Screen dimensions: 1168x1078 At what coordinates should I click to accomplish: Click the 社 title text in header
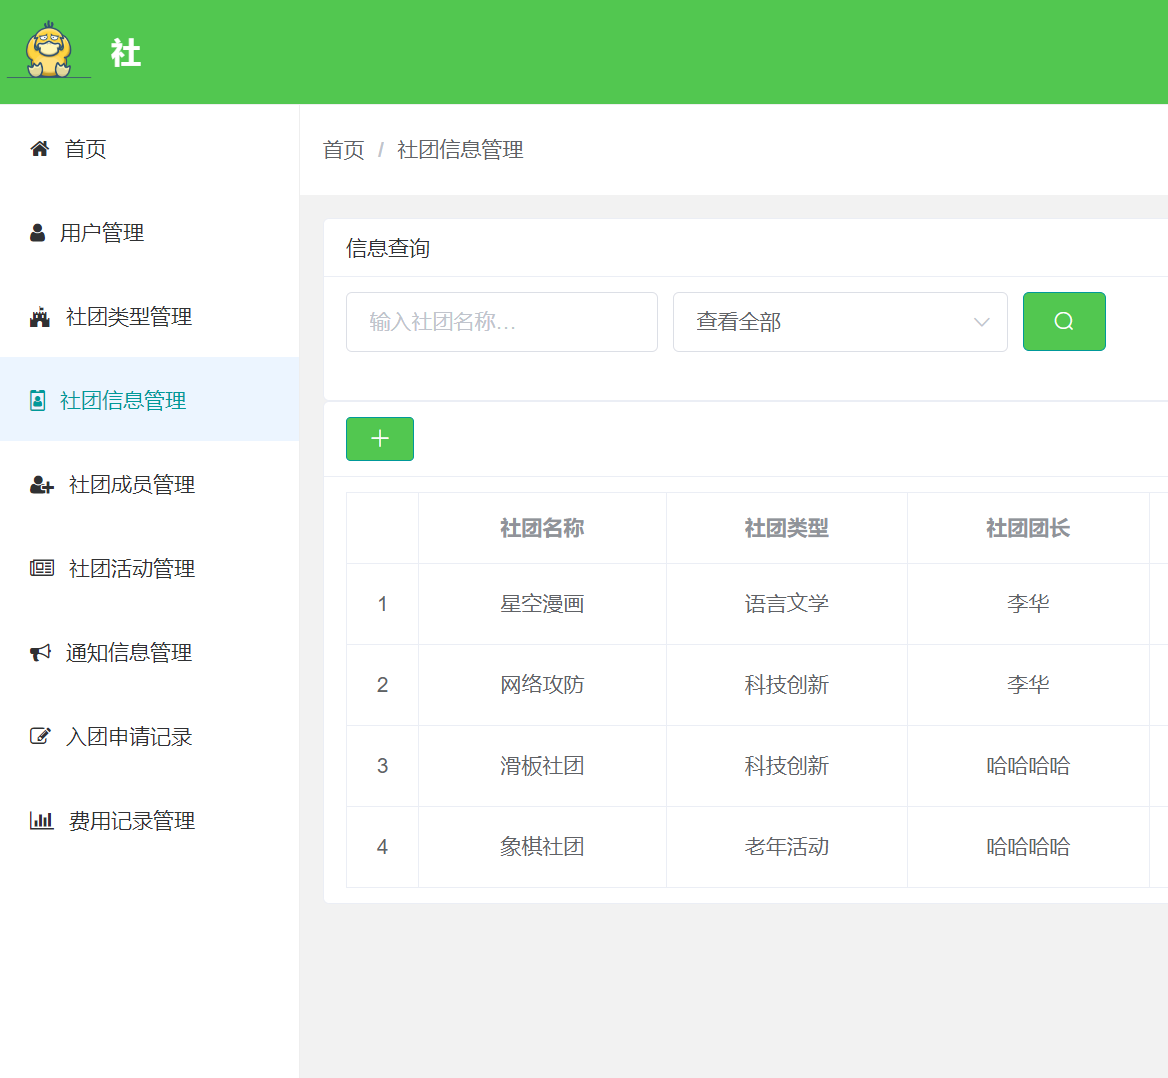tap(126, 53)
